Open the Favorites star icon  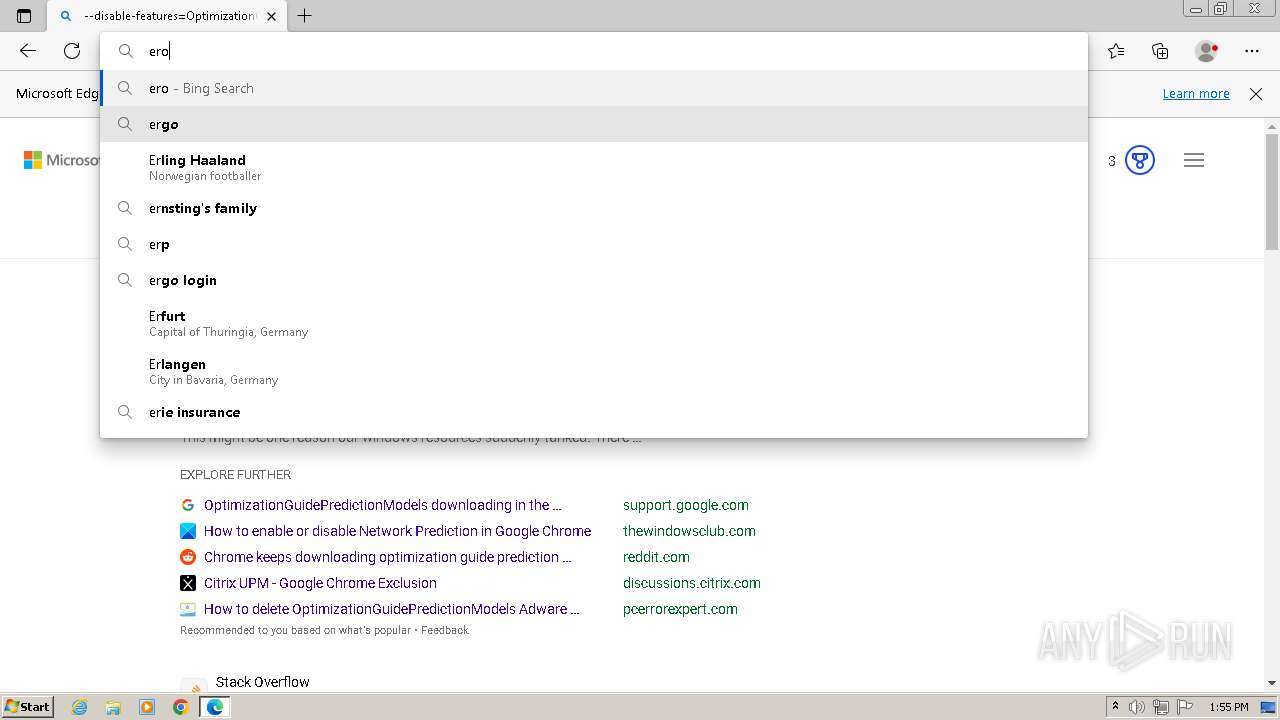tap(1116, 51)
